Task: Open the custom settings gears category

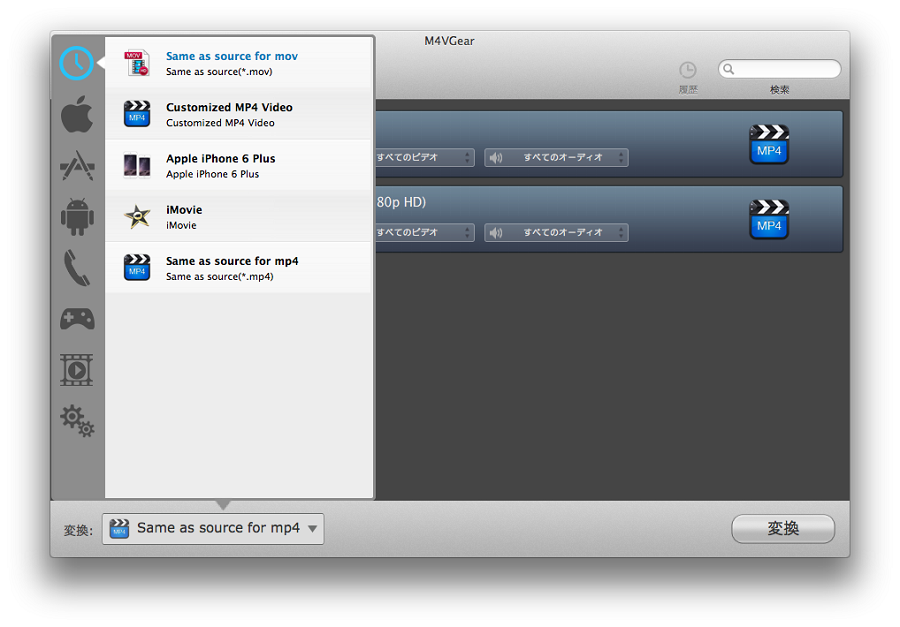Action: 77,421
